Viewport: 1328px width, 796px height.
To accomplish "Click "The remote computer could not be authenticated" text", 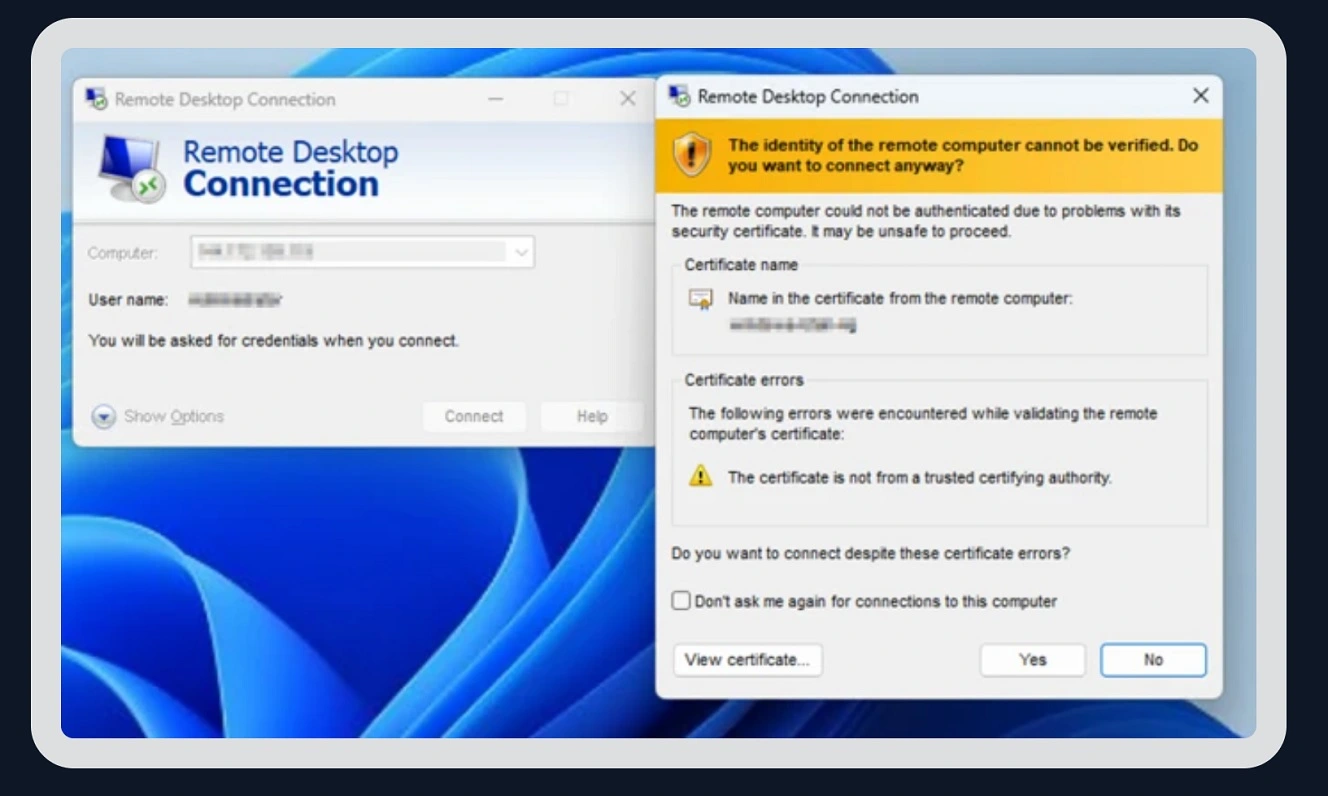I will (x=926, y=221).
